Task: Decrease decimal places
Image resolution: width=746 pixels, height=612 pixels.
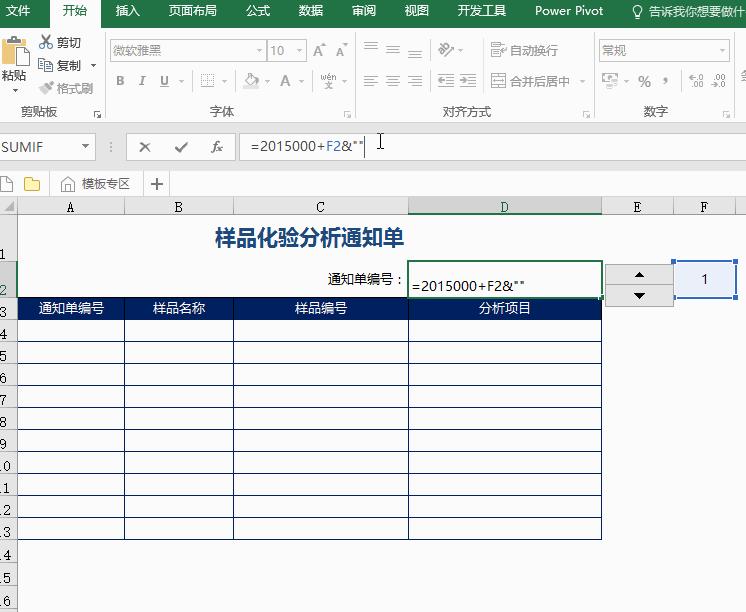Action: click(718, 80)
